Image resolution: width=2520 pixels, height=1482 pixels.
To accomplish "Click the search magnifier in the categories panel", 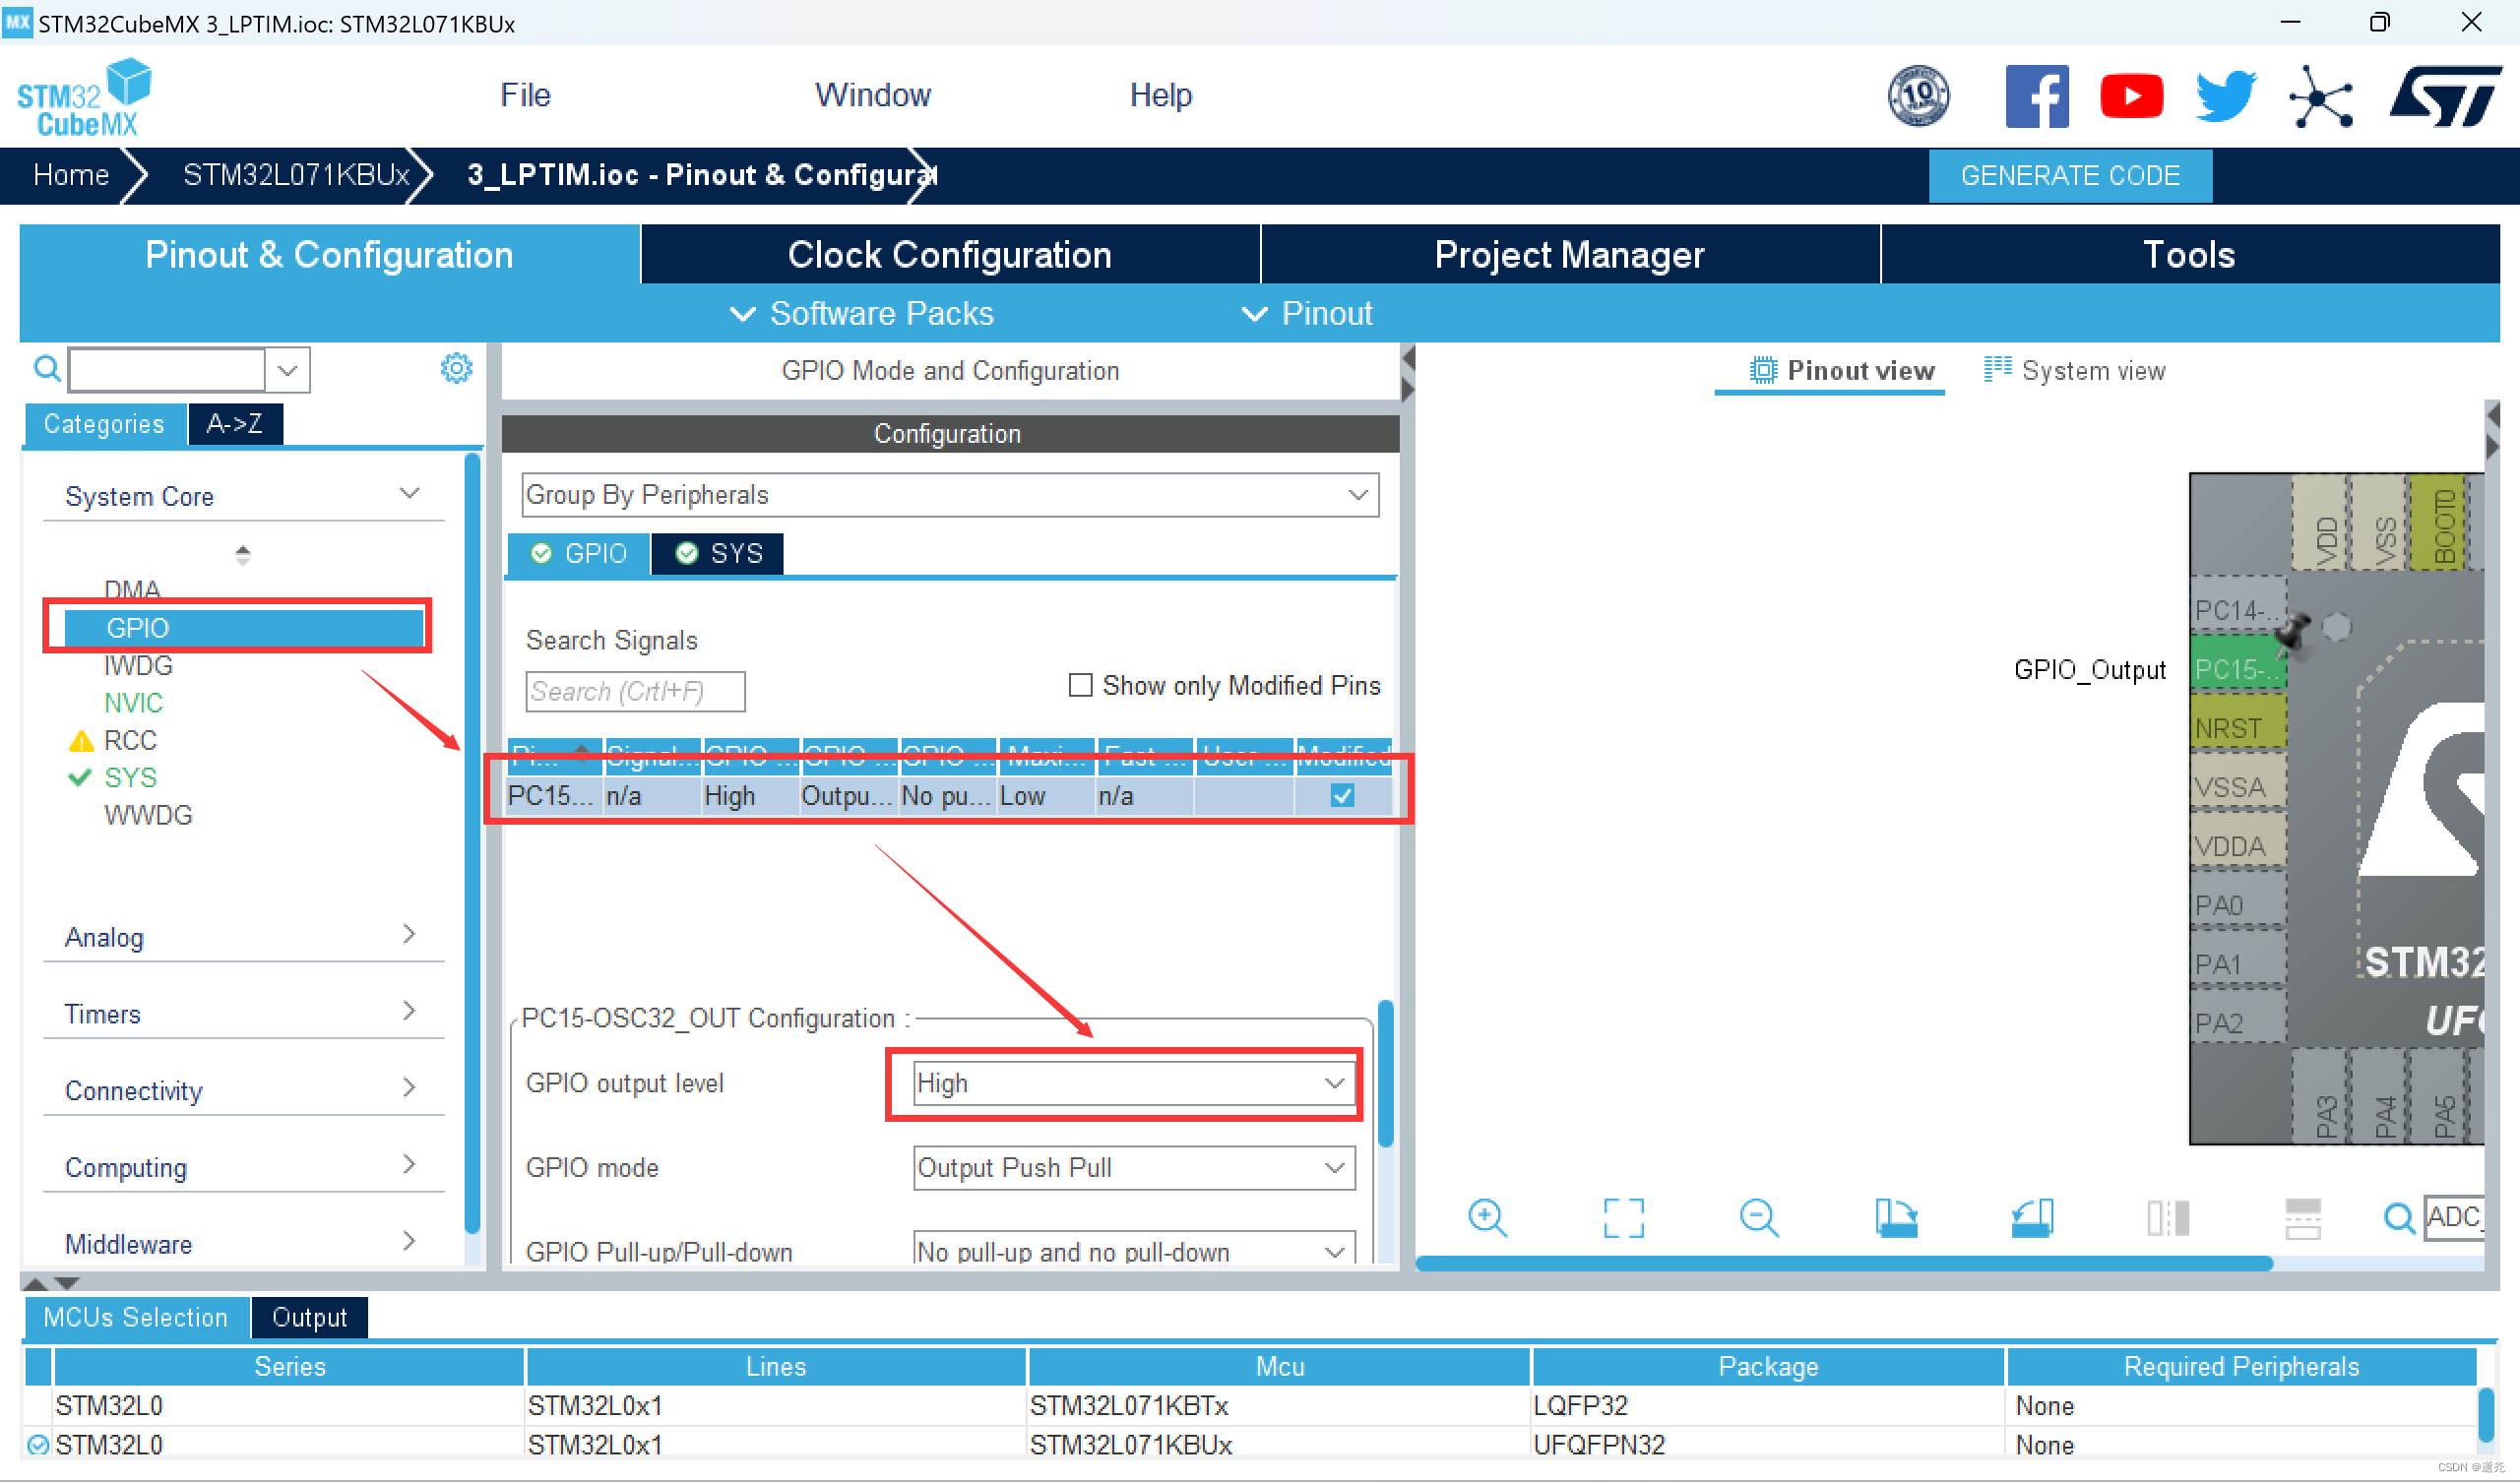I will tap(46, 369).
